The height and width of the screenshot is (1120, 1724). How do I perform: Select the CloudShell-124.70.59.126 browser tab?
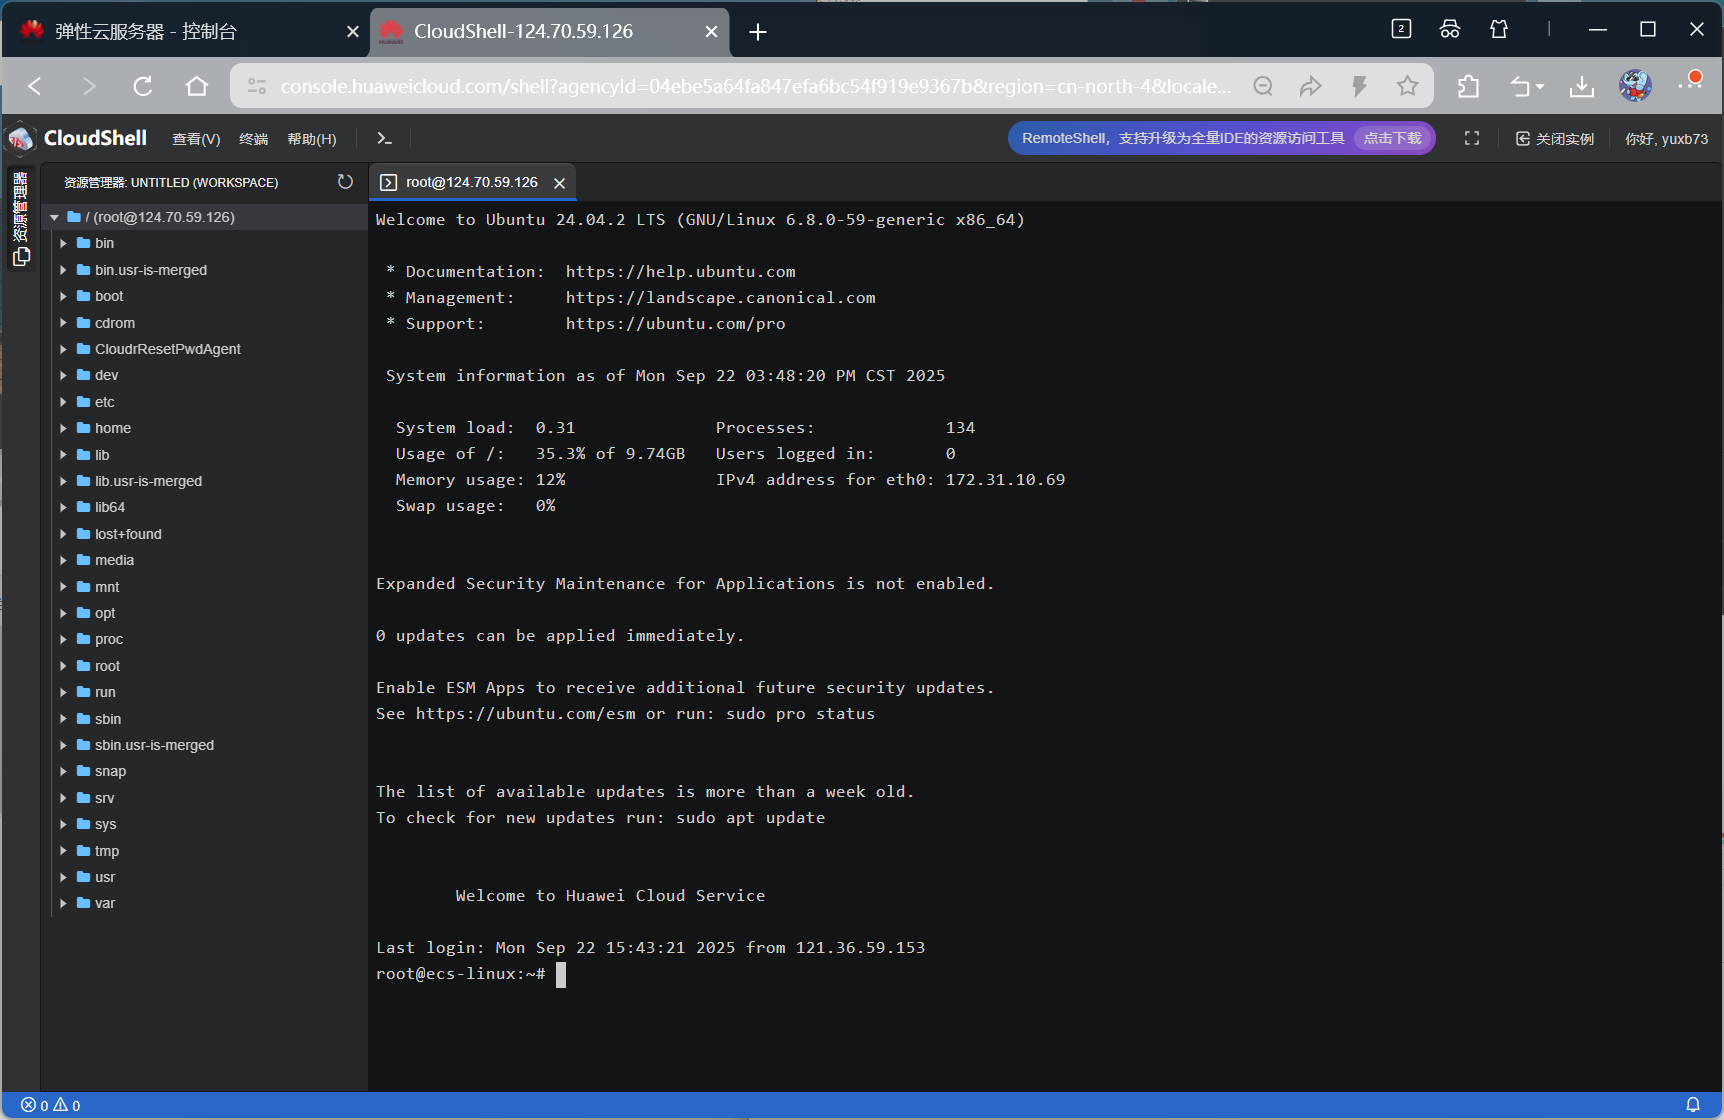pos(548,31)
